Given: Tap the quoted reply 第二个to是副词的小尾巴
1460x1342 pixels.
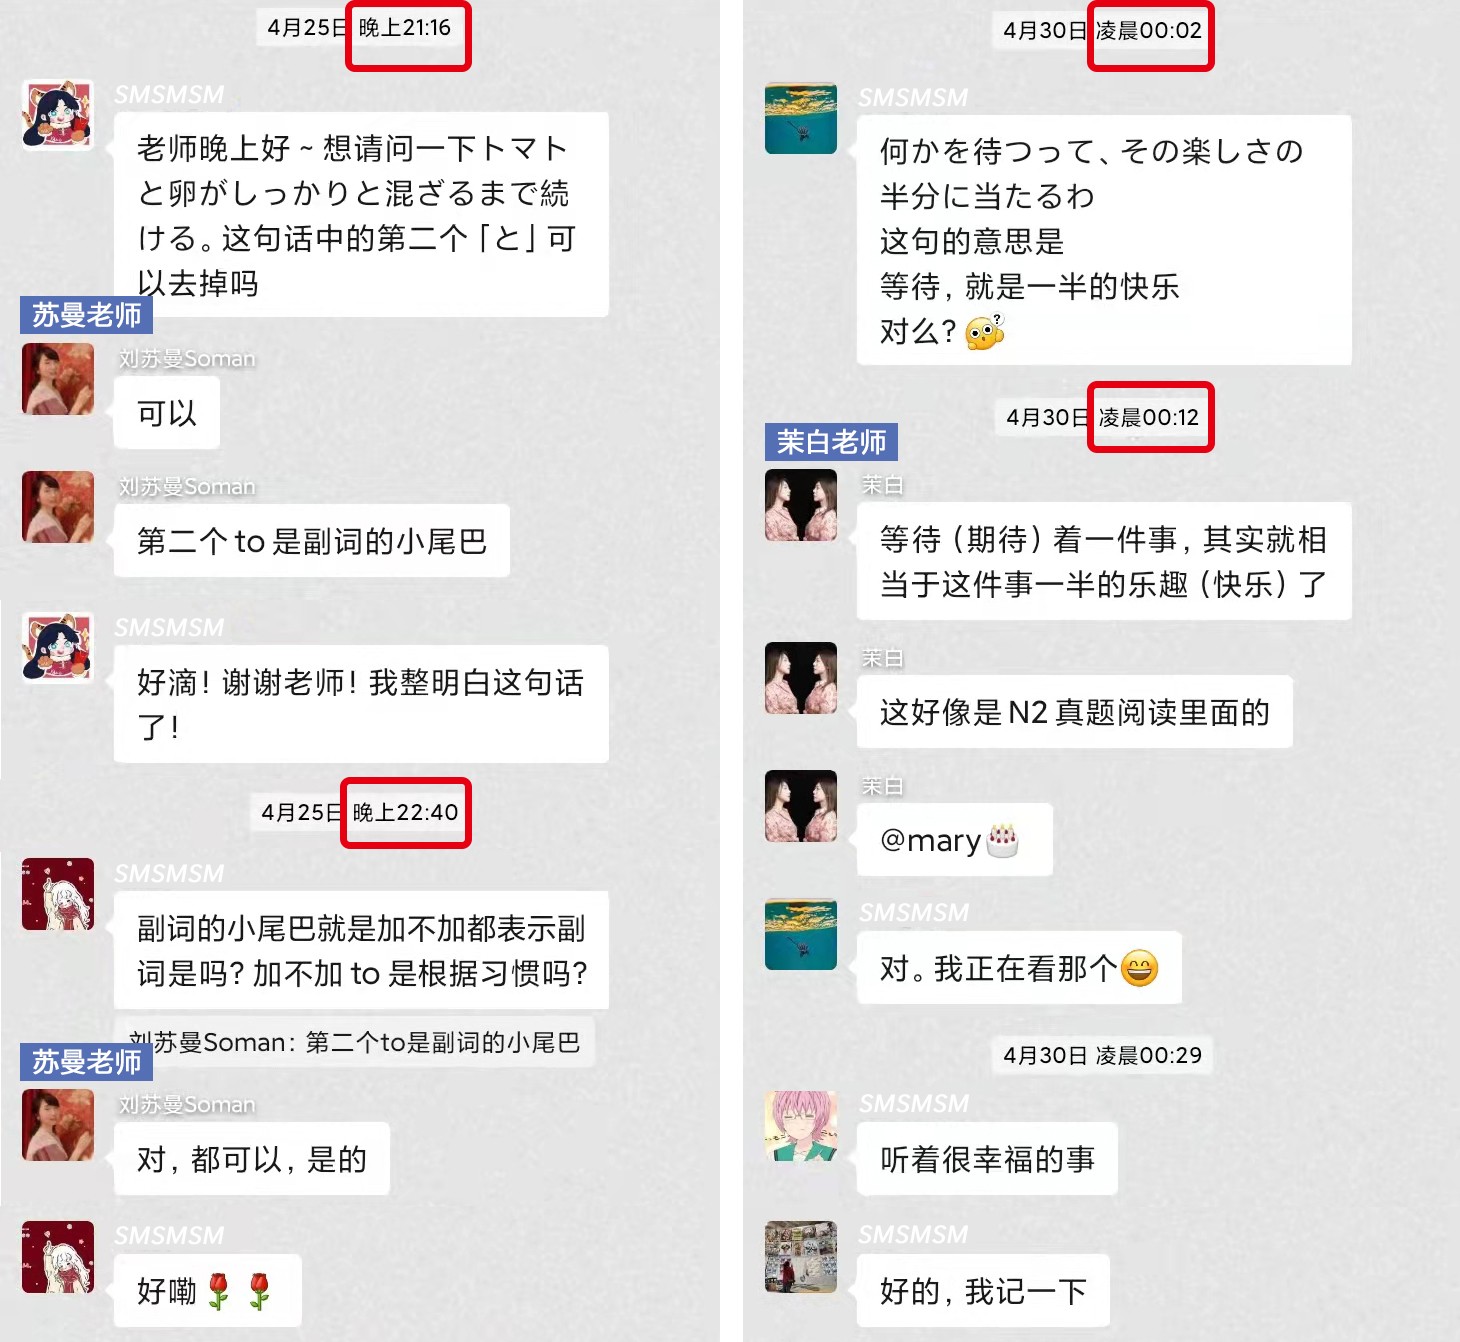Looking at the screenshot, I should coord(355,1042).
